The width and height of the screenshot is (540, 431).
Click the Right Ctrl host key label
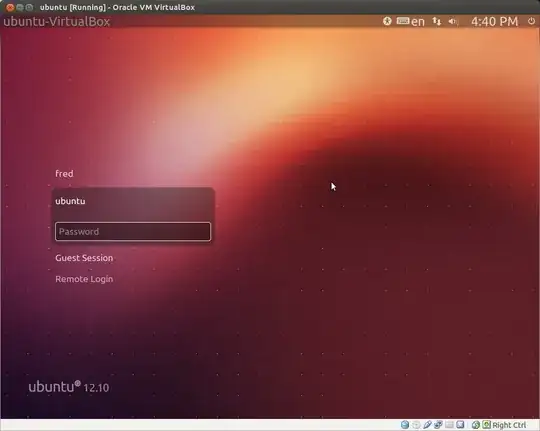[509, 425]
